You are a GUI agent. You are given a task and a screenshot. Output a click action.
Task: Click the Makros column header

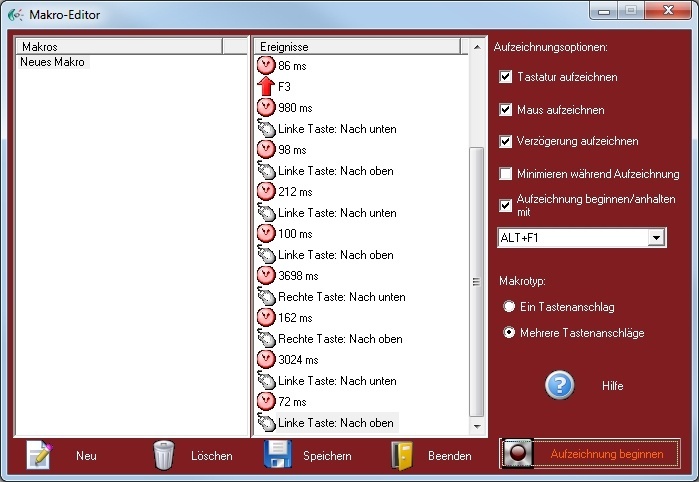click(x=119, y=46)
